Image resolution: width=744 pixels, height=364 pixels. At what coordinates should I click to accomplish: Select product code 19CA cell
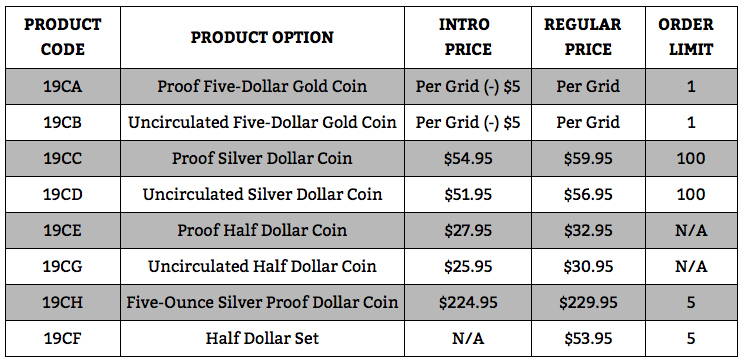(x=63, y=86)
